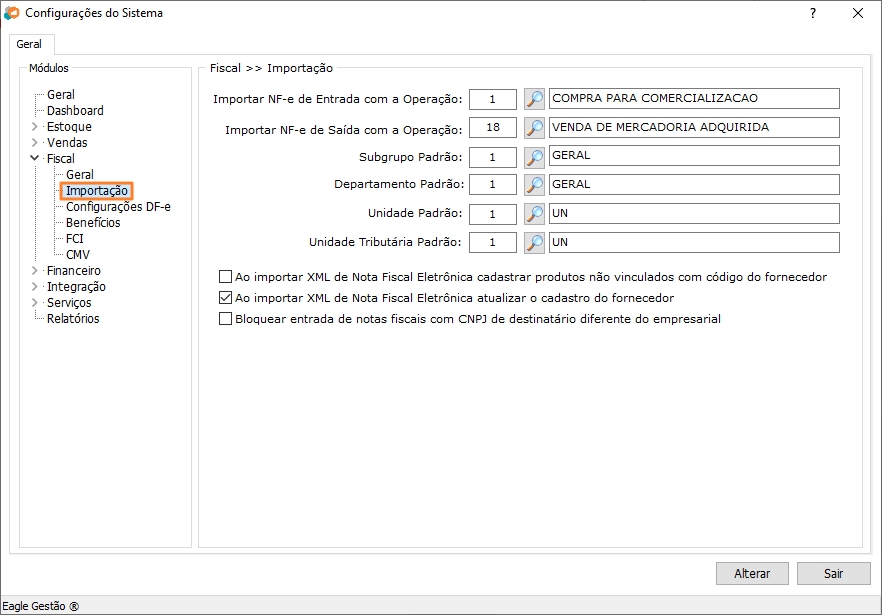Image resolution: width=882 pixels, height=615 pixels.
Task: Open the Departamento Padrão lookup magnifier
Action: (x=535, y=185)
